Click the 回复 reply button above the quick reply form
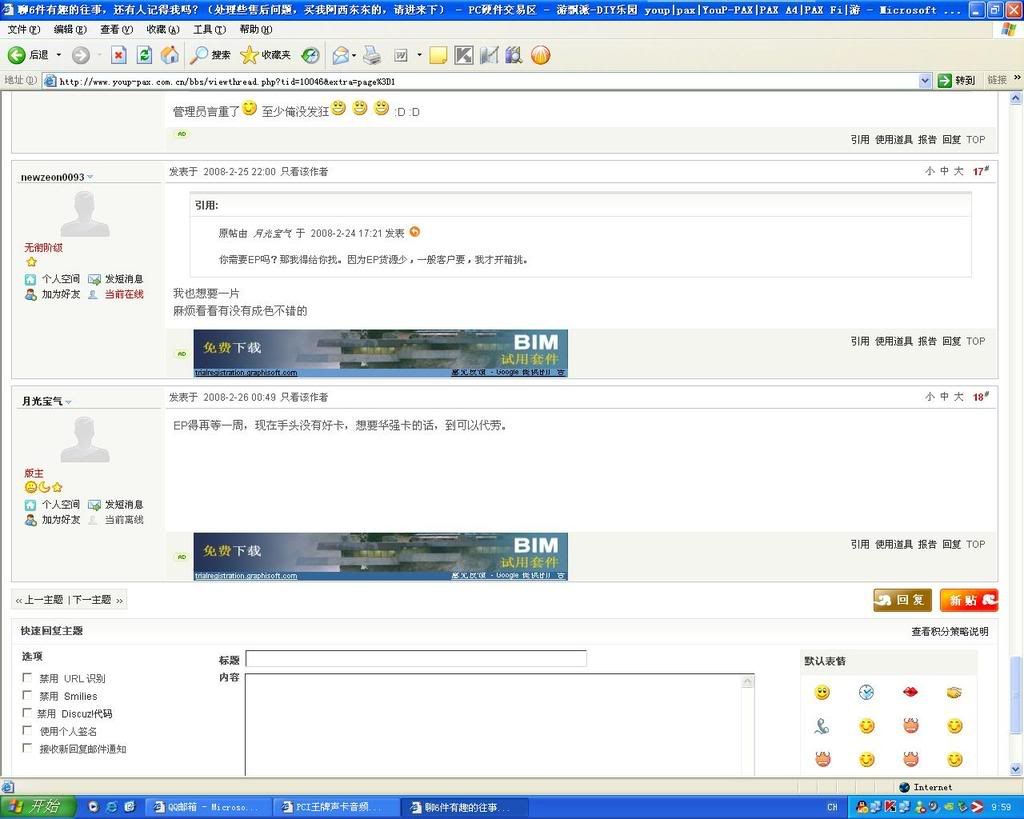The height and width of the screenshot is (819, 1024). (x=902, y=600)
